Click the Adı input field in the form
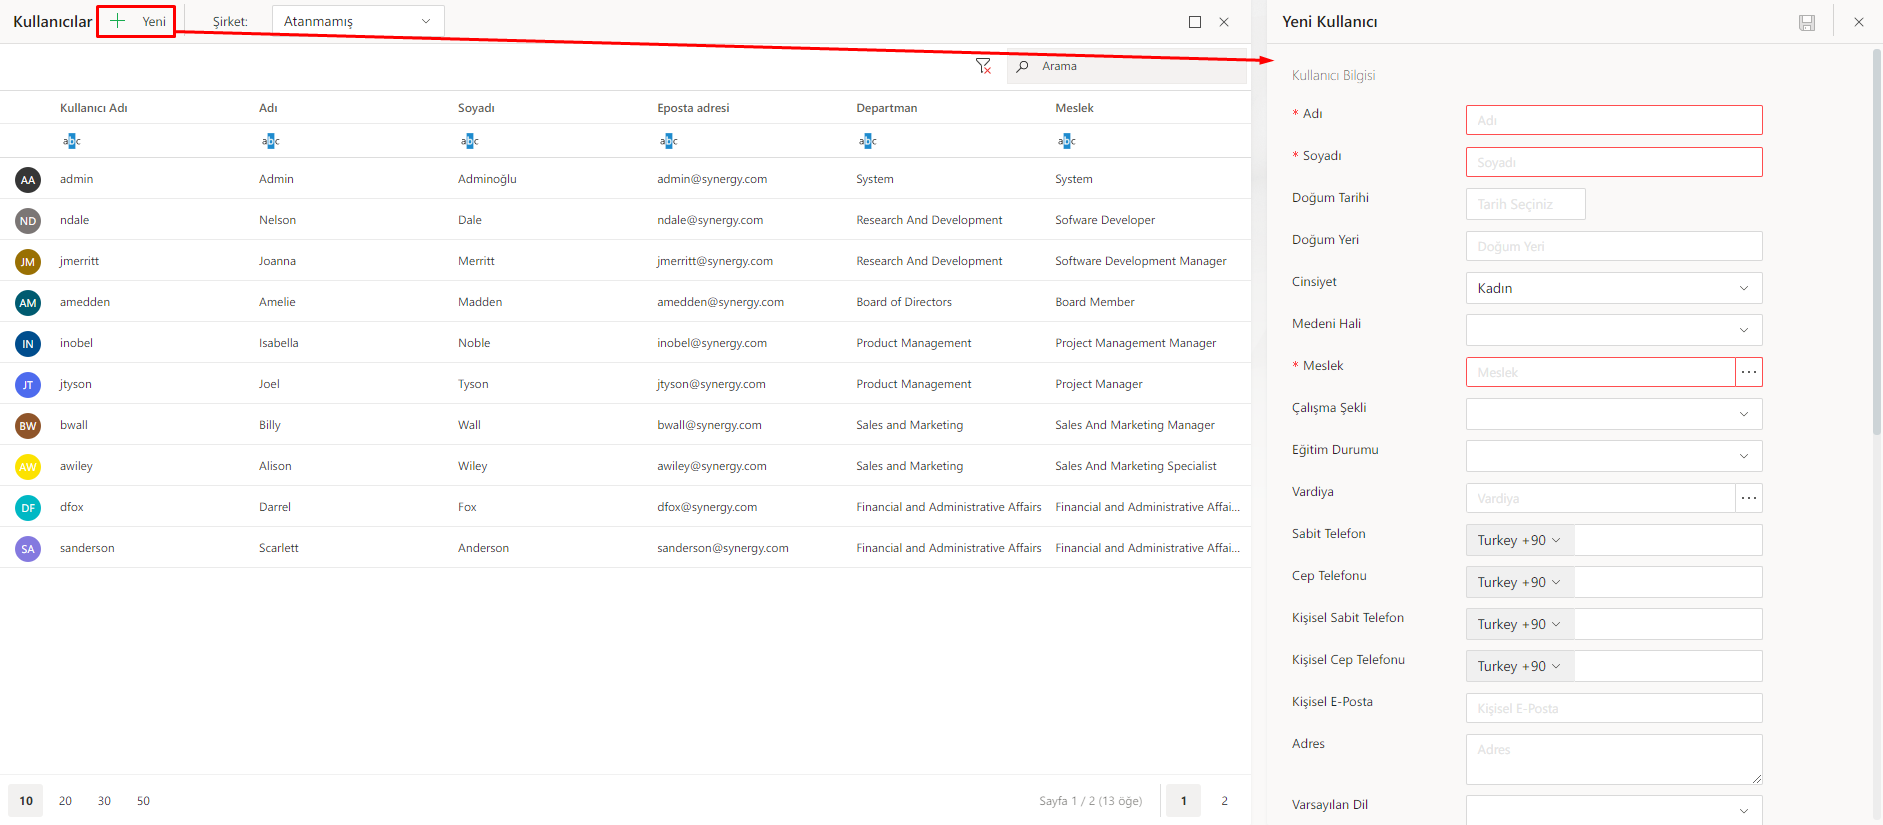This screenshot has width=1883, height=825. point(1614,120)
